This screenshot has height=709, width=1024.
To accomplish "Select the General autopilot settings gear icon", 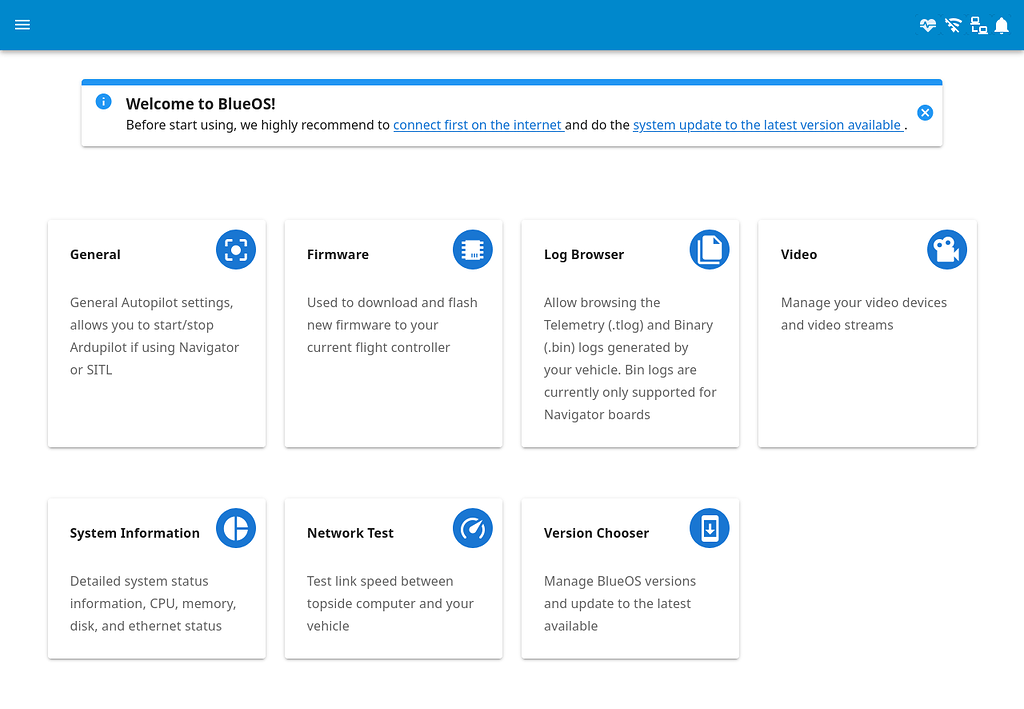I will tap(236, 249).
